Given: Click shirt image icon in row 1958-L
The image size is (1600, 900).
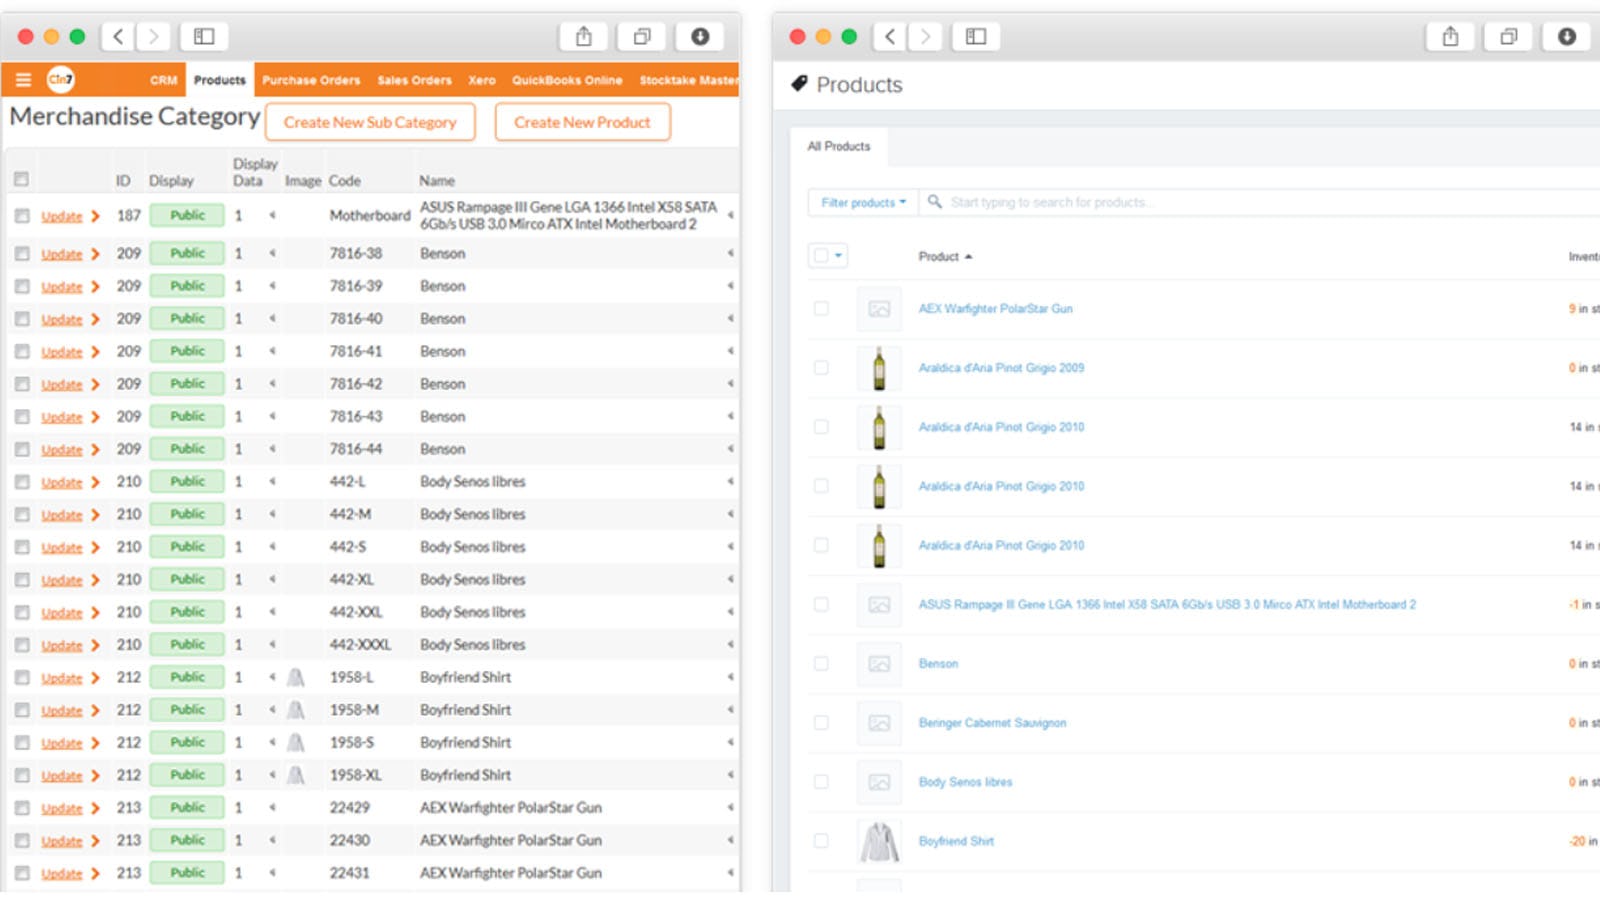Looking at the screenshot, I should pos(295,678).
